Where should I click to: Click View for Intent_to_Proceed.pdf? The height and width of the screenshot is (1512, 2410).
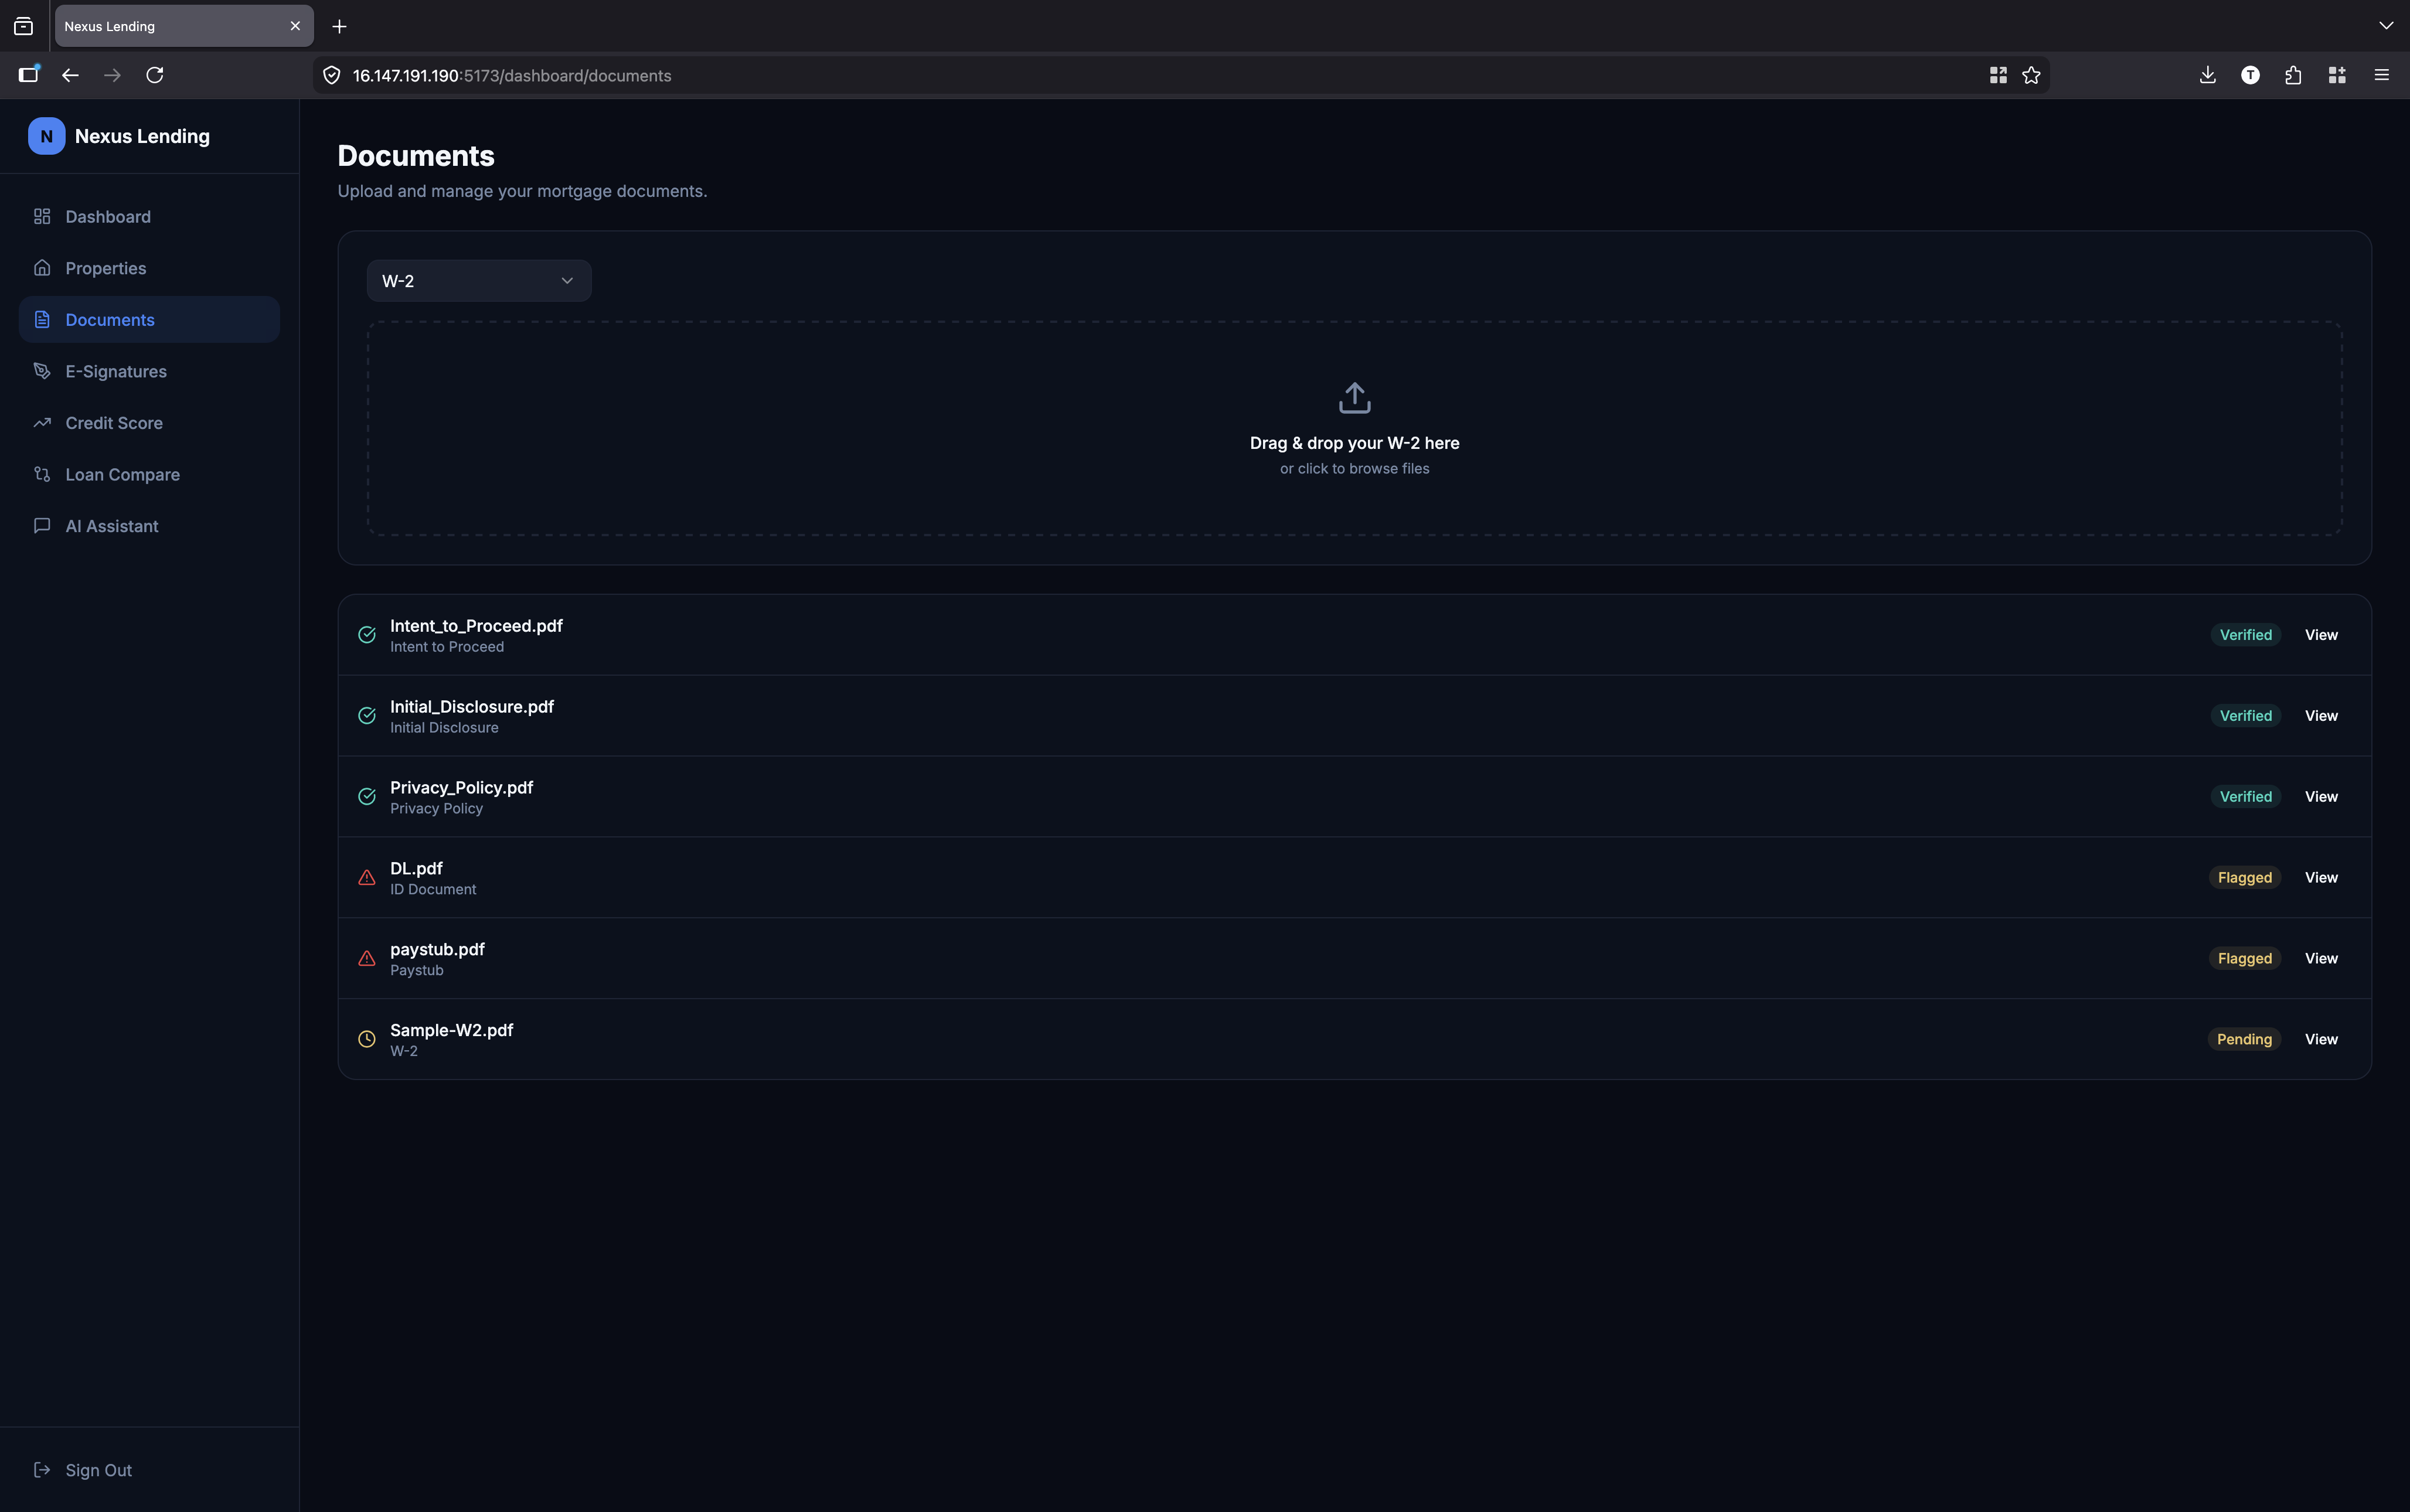point(2320,635)
